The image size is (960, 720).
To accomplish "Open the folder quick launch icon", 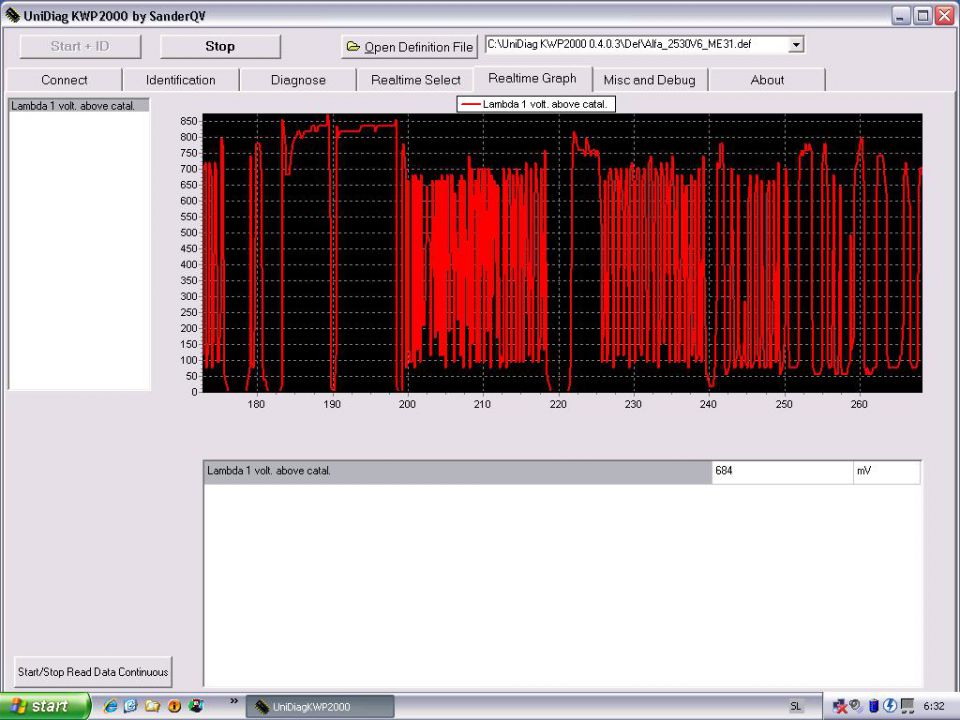I will [x=152, y=707].
